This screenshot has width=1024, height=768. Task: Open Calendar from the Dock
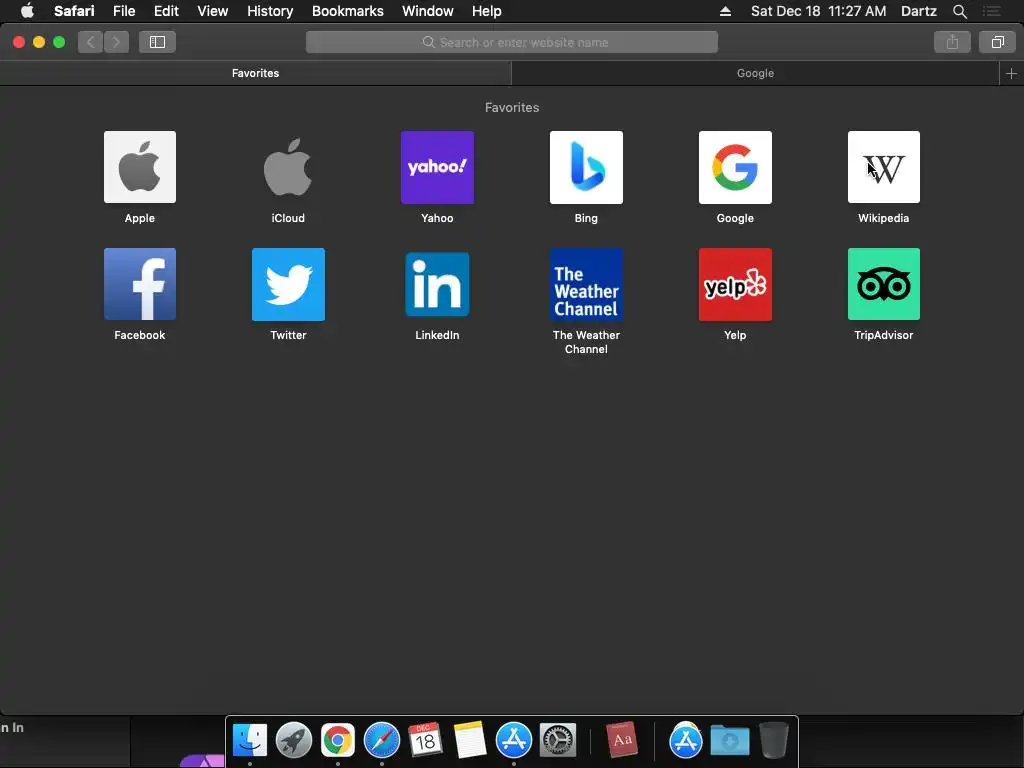pos(426,740)
